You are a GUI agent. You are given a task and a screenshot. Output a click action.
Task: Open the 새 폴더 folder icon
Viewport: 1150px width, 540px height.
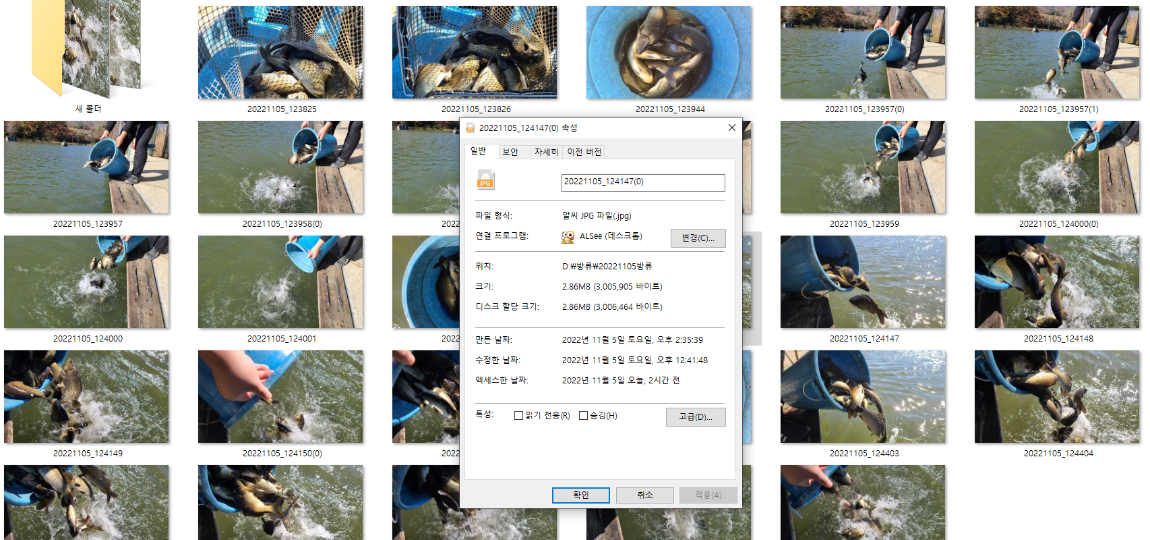[86, 48]
